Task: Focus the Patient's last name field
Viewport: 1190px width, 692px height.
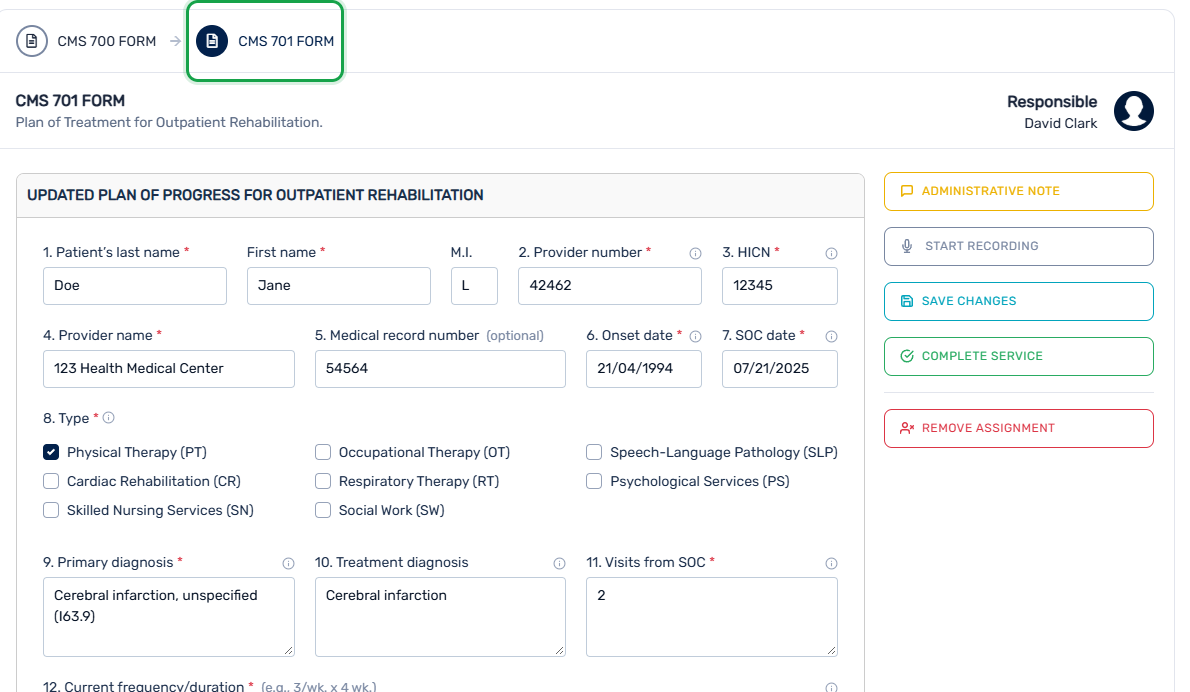Action: tap(135, 286)
